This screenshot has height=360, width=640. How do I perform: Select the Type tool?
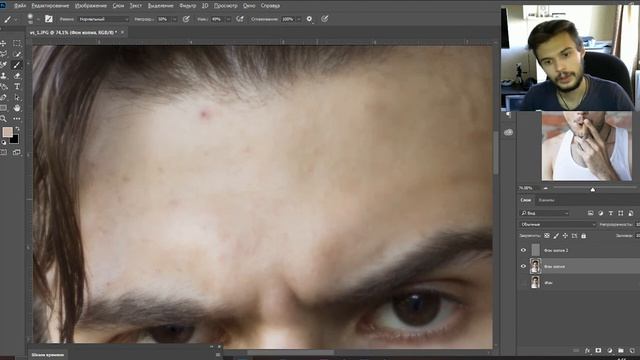point(17,87)
